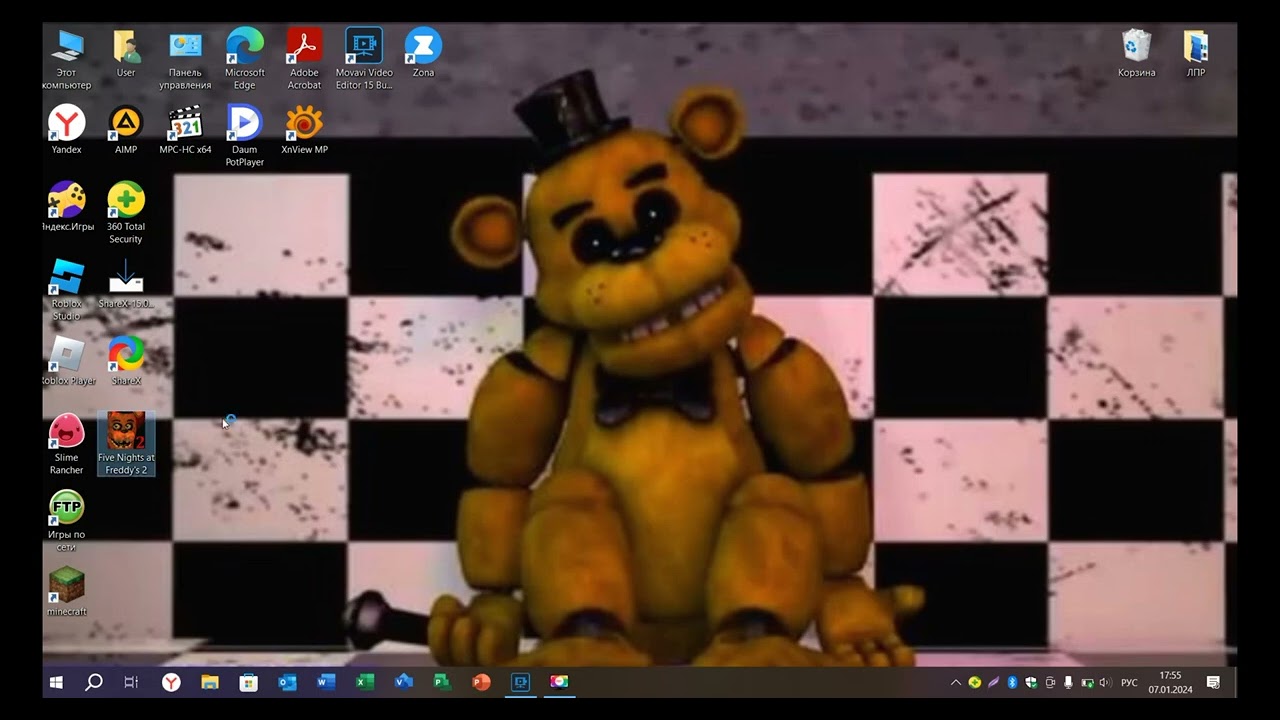Launch Excel from the taskbar
The height and width of the screenshot is (720, 1280).
coord(365,682)
